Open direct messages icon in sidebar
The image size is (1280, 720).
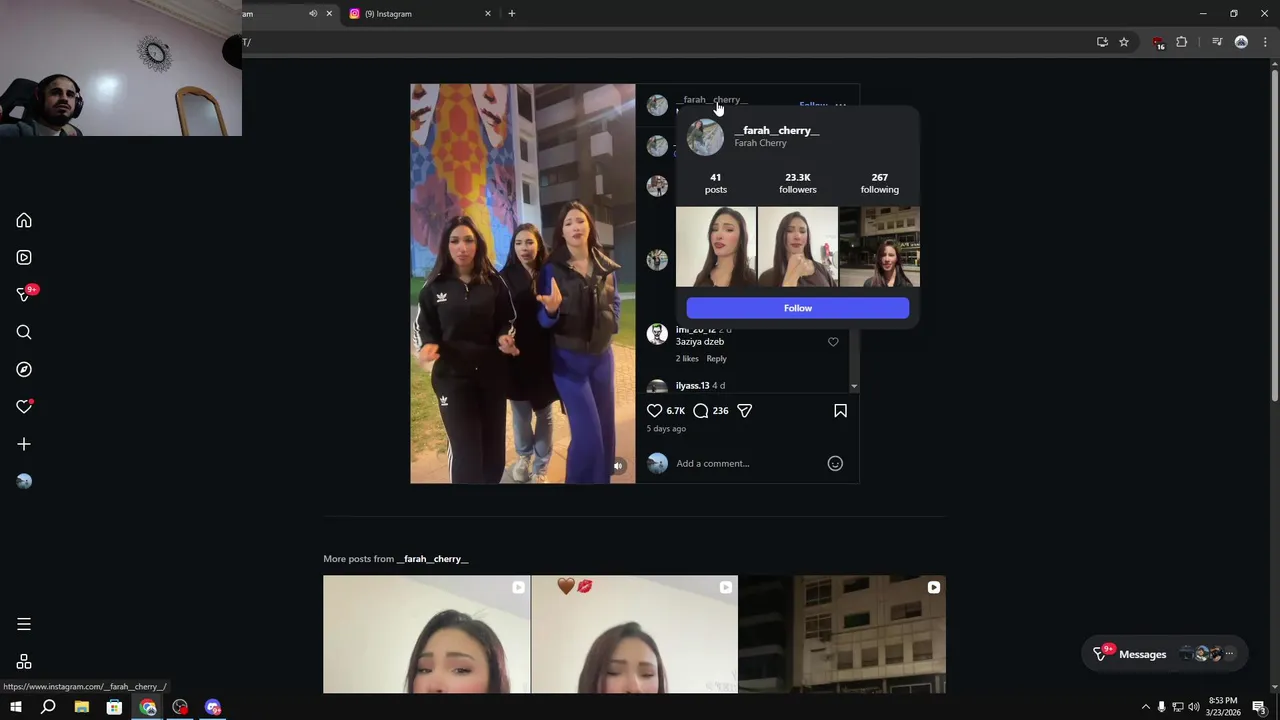click(24, 294)
